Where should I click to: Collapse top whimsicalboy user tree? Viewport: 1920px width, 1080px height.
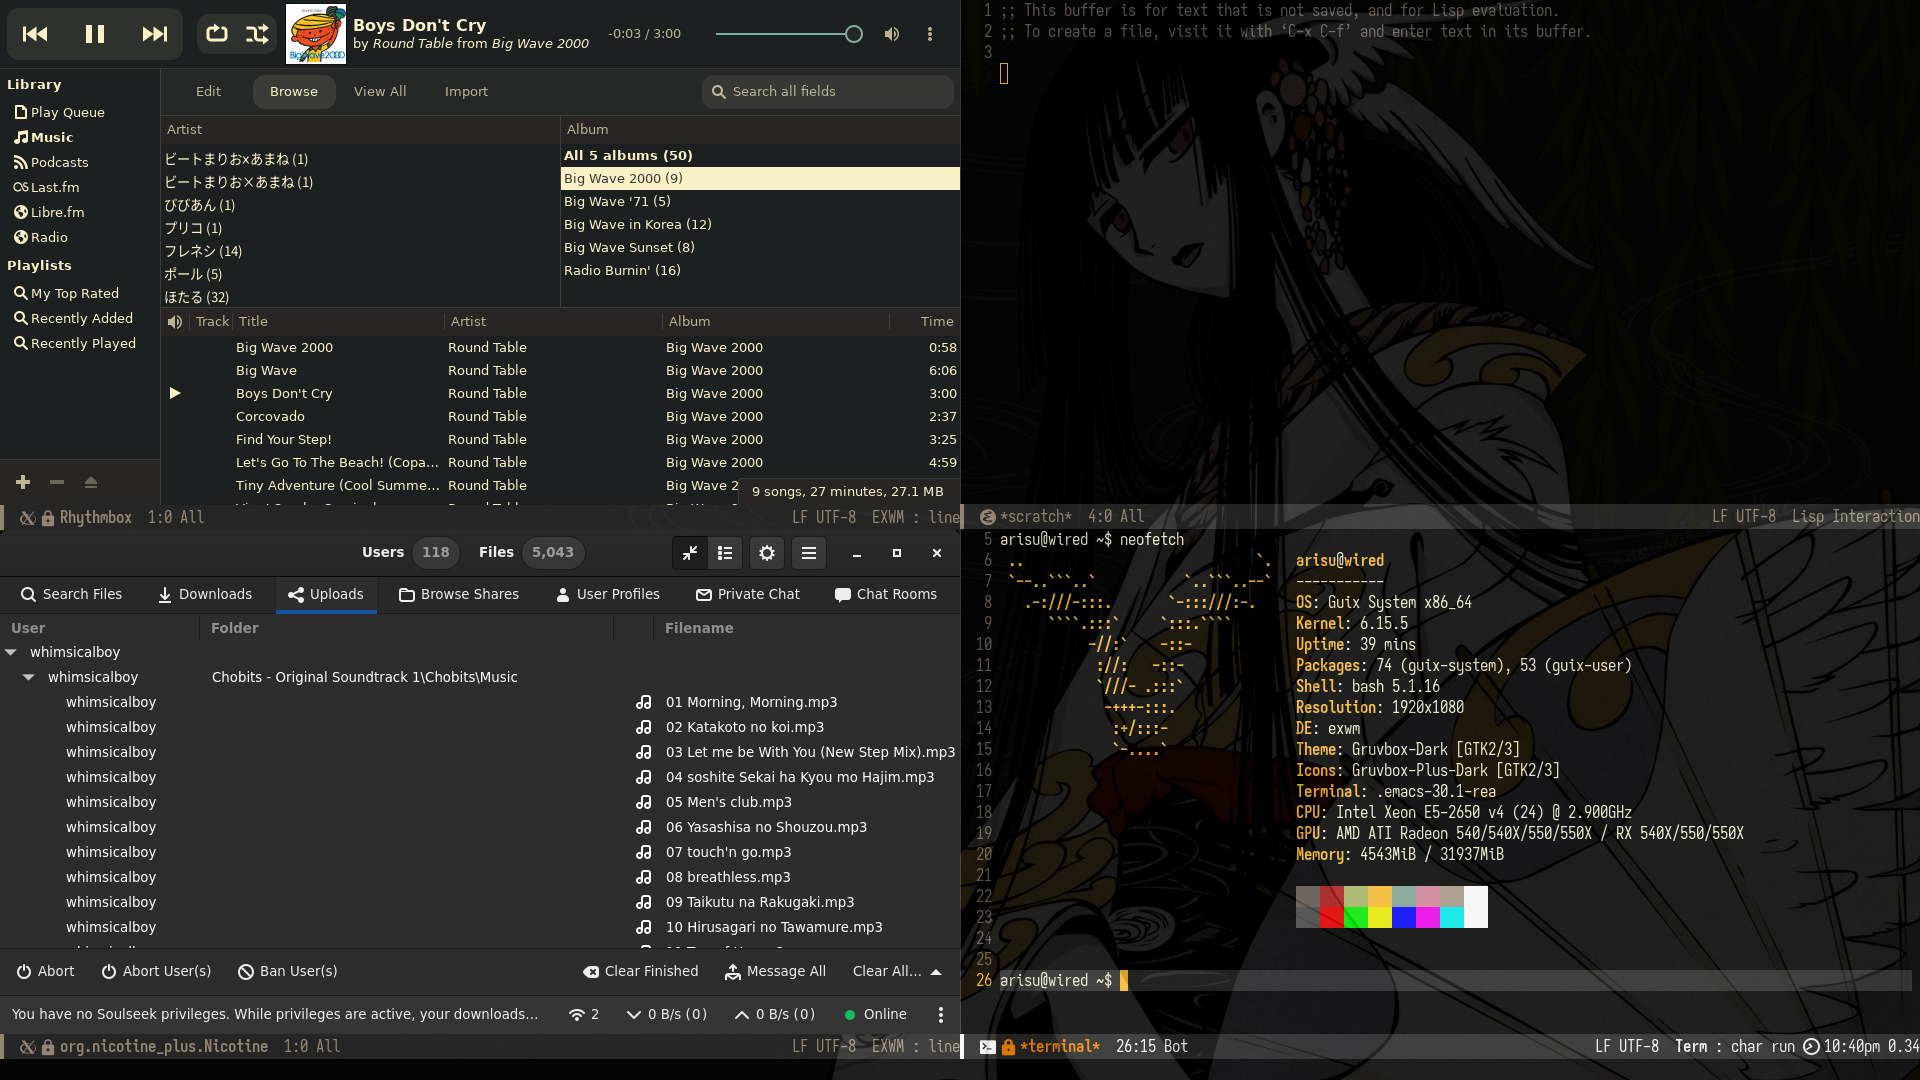click(11, 652)
